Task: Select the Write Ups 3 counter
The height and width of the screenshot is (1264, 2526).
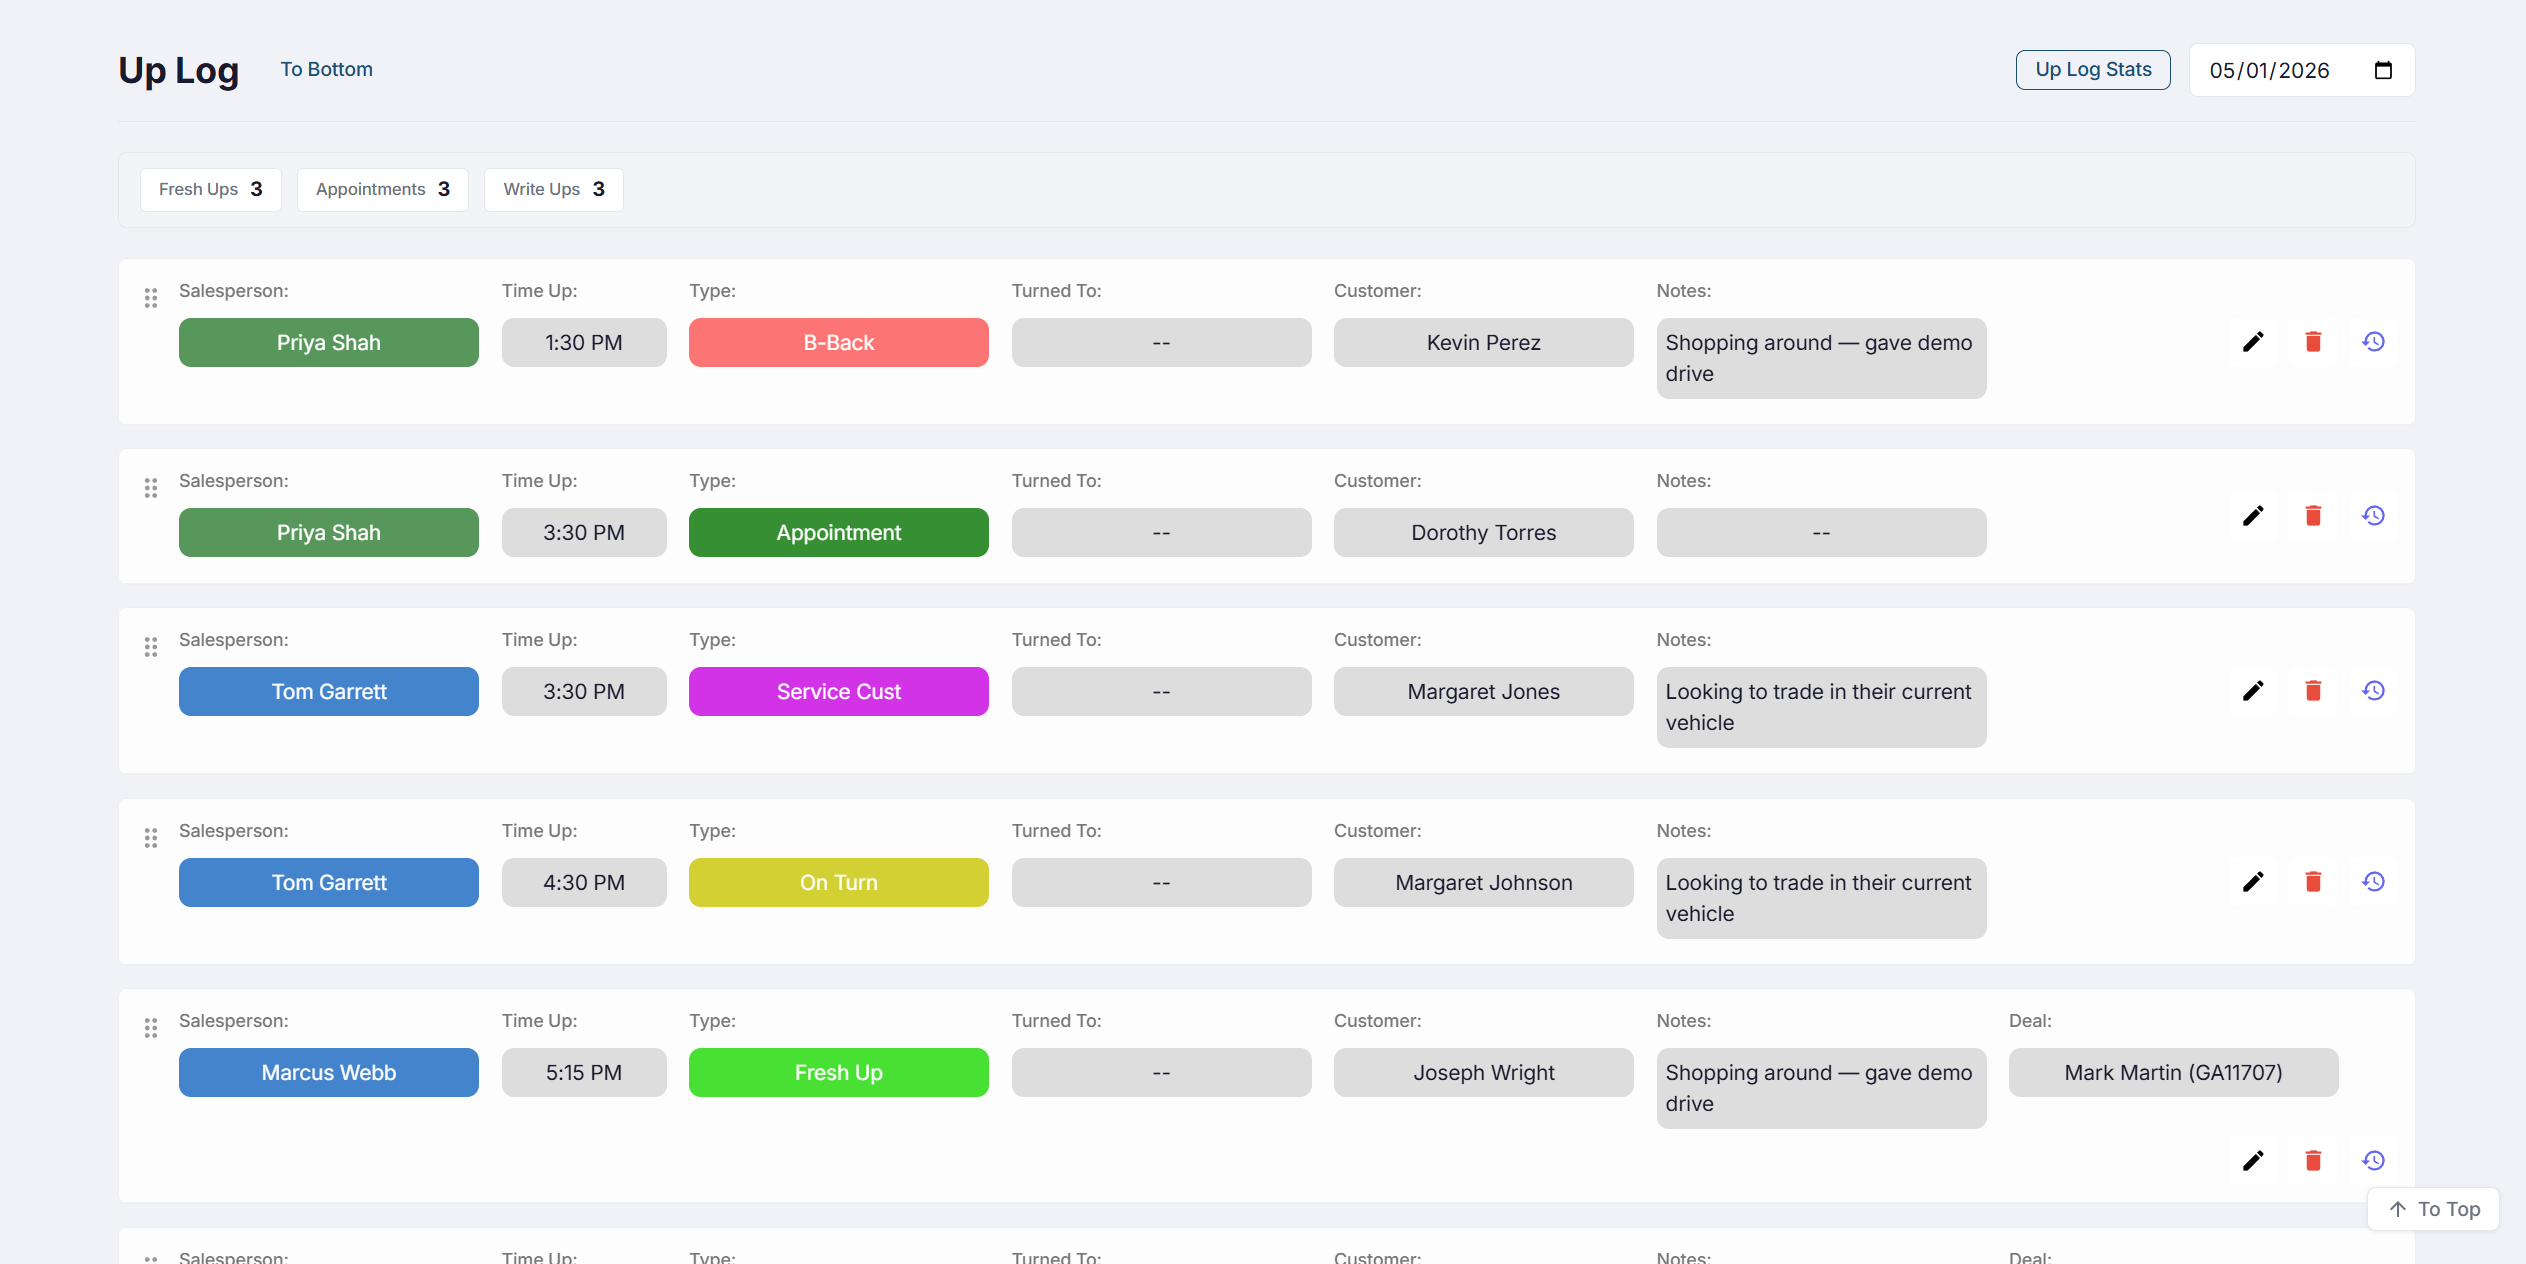Action: [554, 189]
